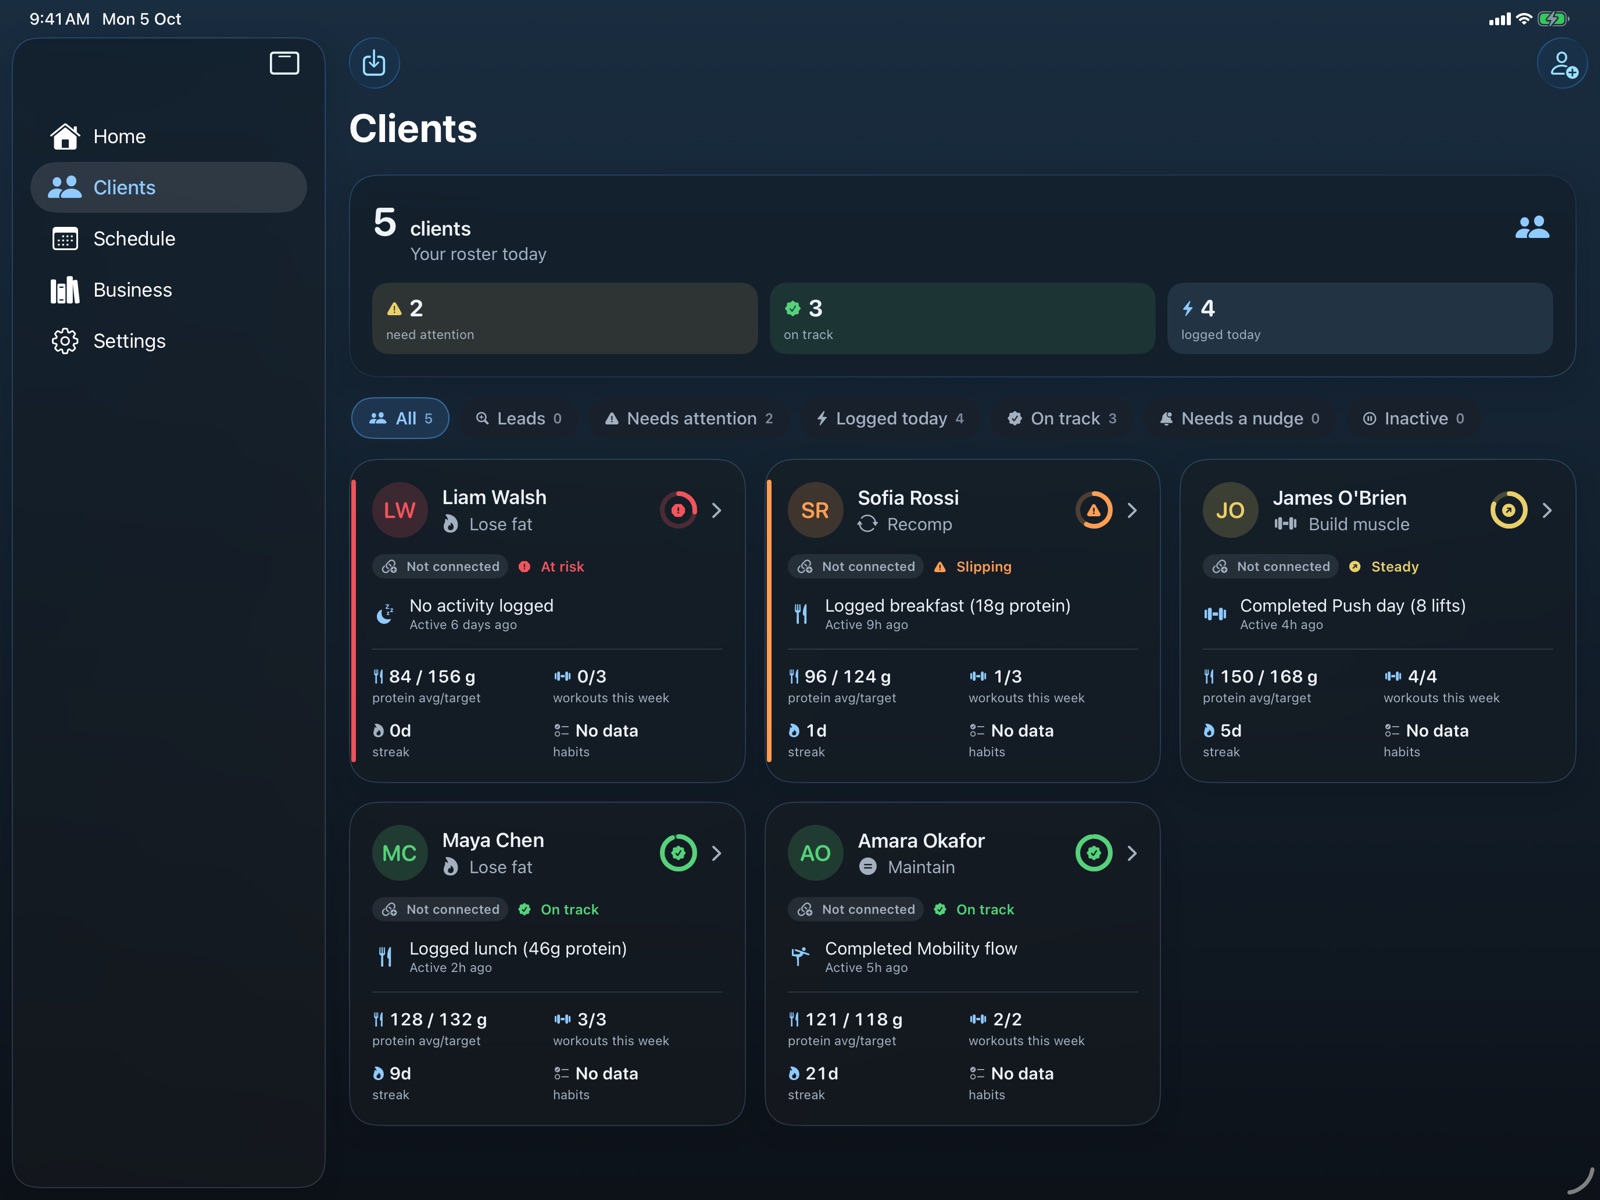
Task: Open Maya Chen's green status ring
Action: pos(678,853)
